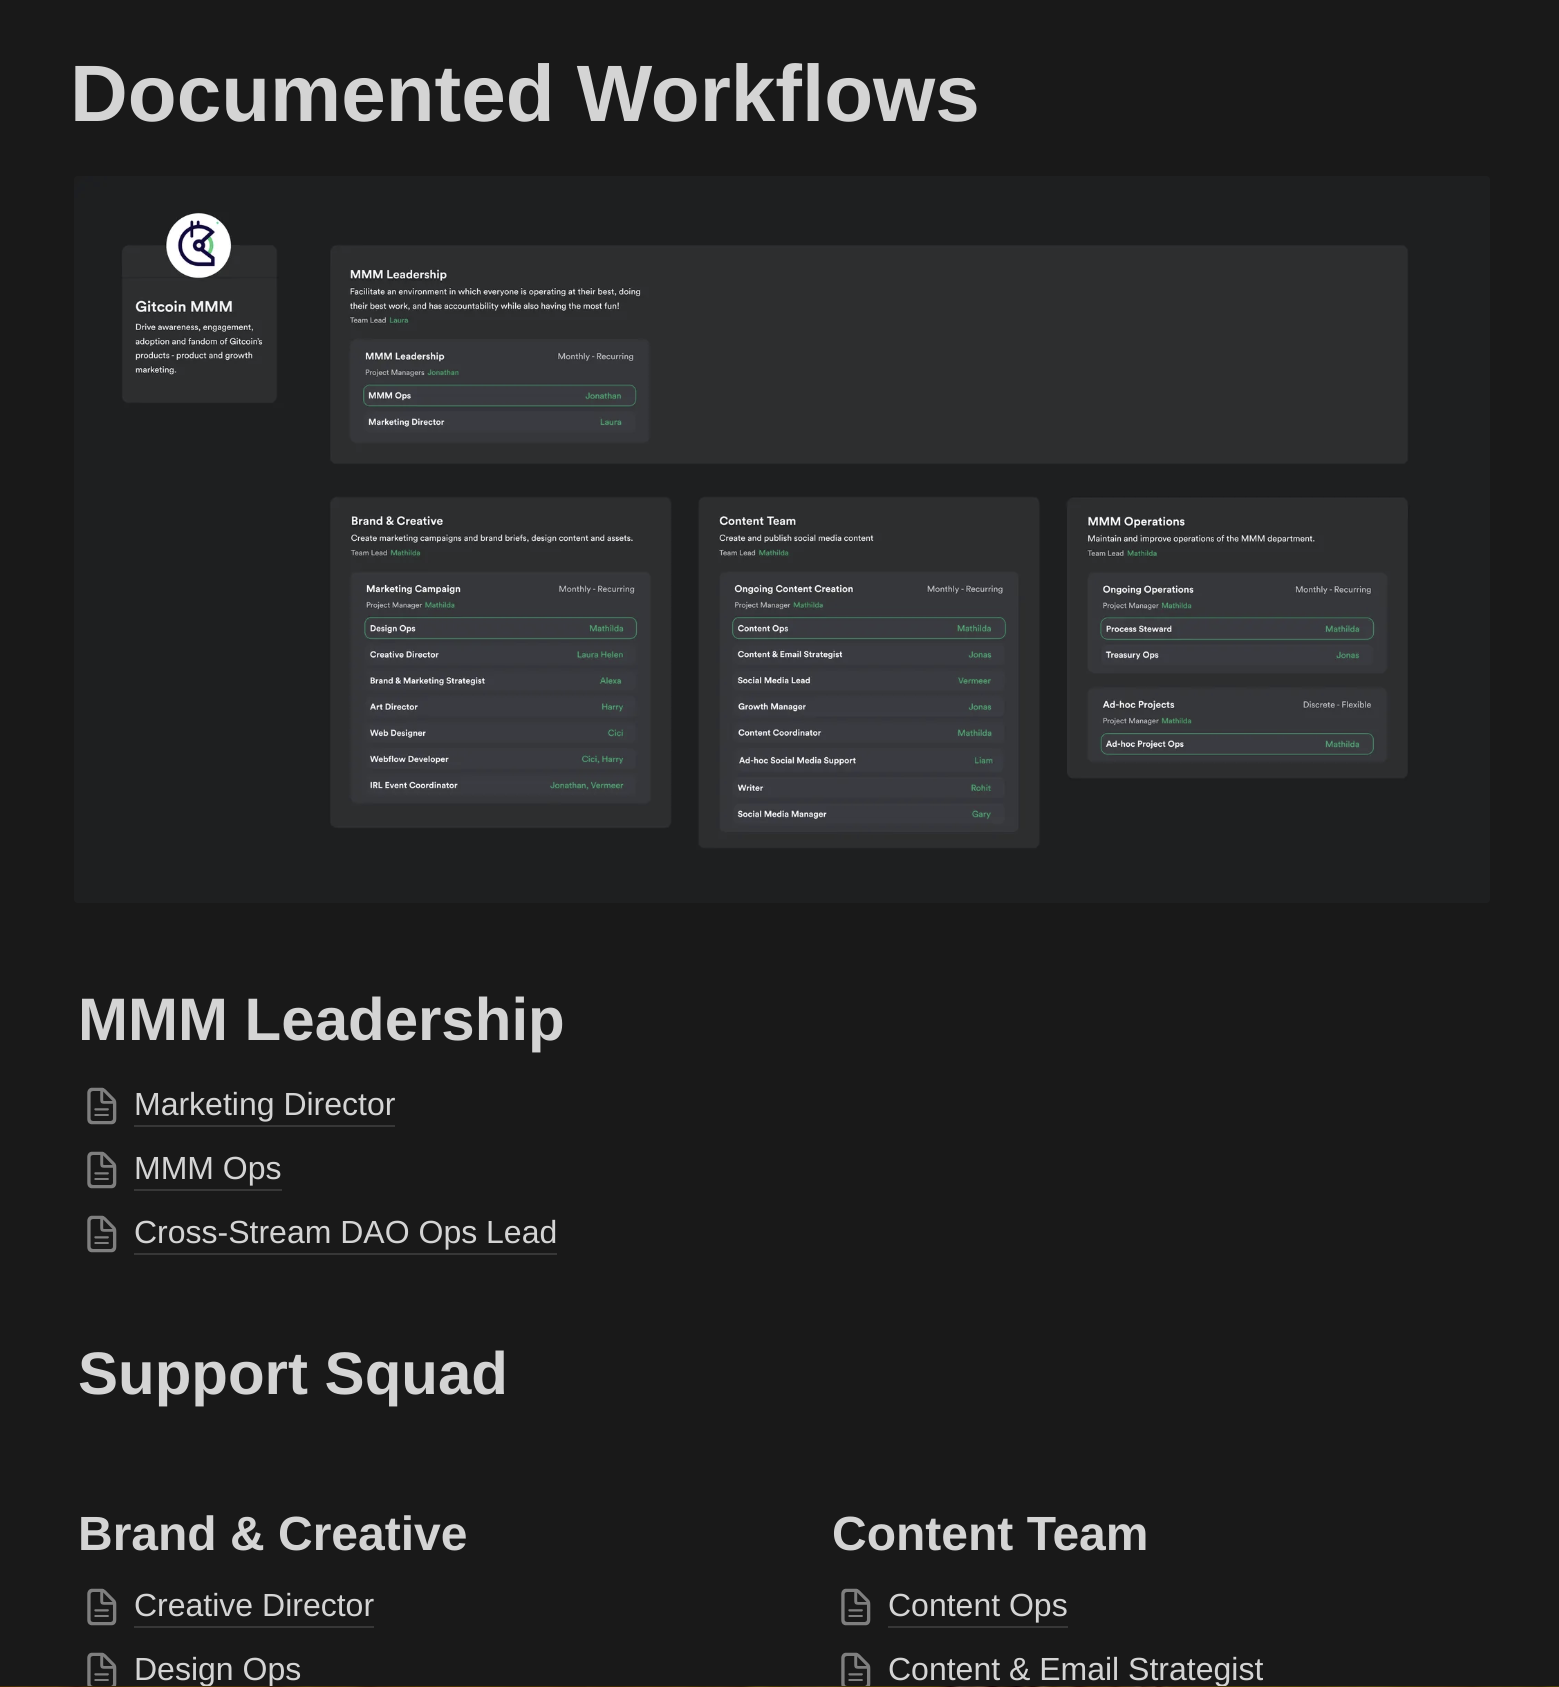Open Content & Email Strategist page
The height and width of the screenshot is (1687, 1559).
(x=1075, y=1668)
